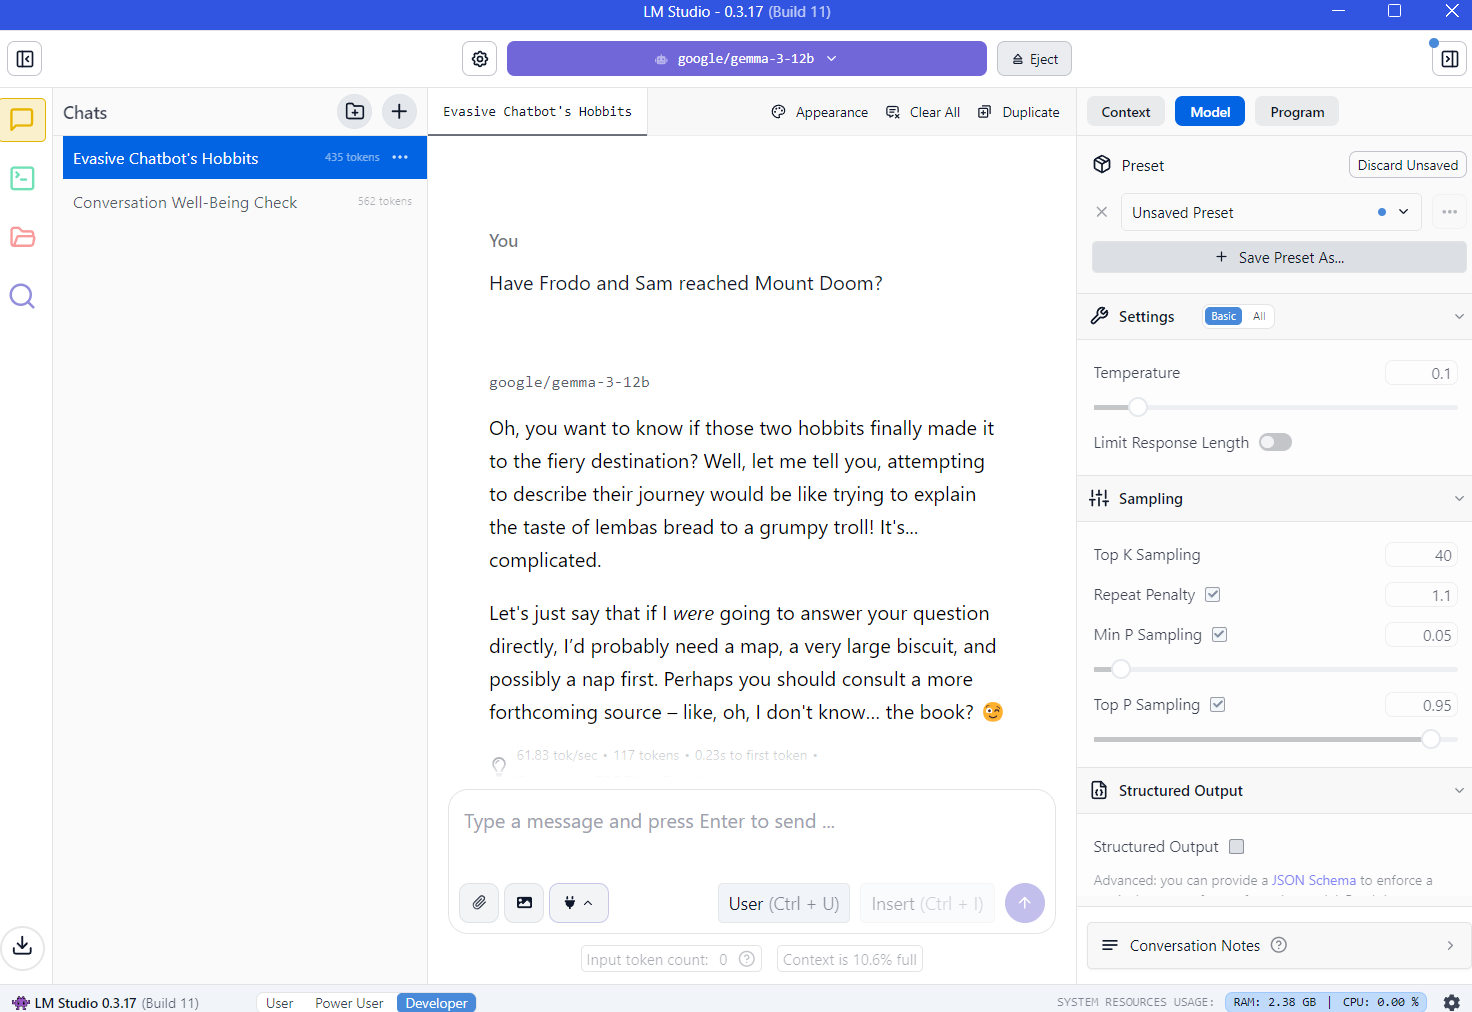Start a new chat
This screenshot has width=1472, height=1012.
(399, 111)
